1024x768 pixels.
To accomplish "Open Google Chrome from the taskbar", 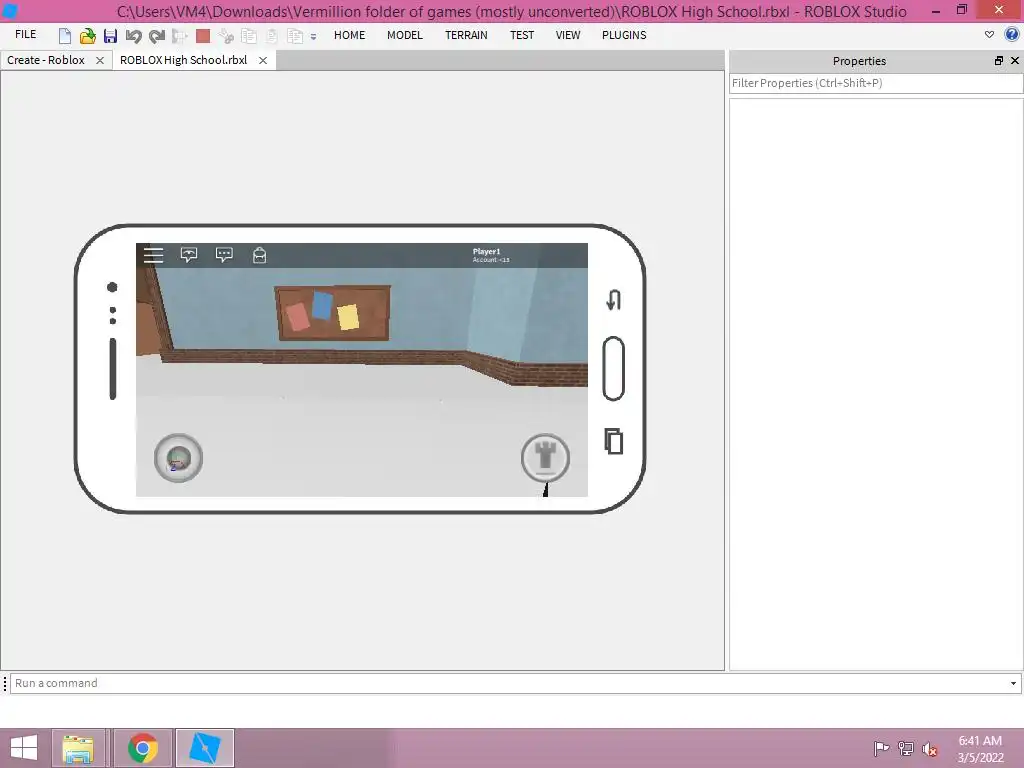I will coord(143,748).
